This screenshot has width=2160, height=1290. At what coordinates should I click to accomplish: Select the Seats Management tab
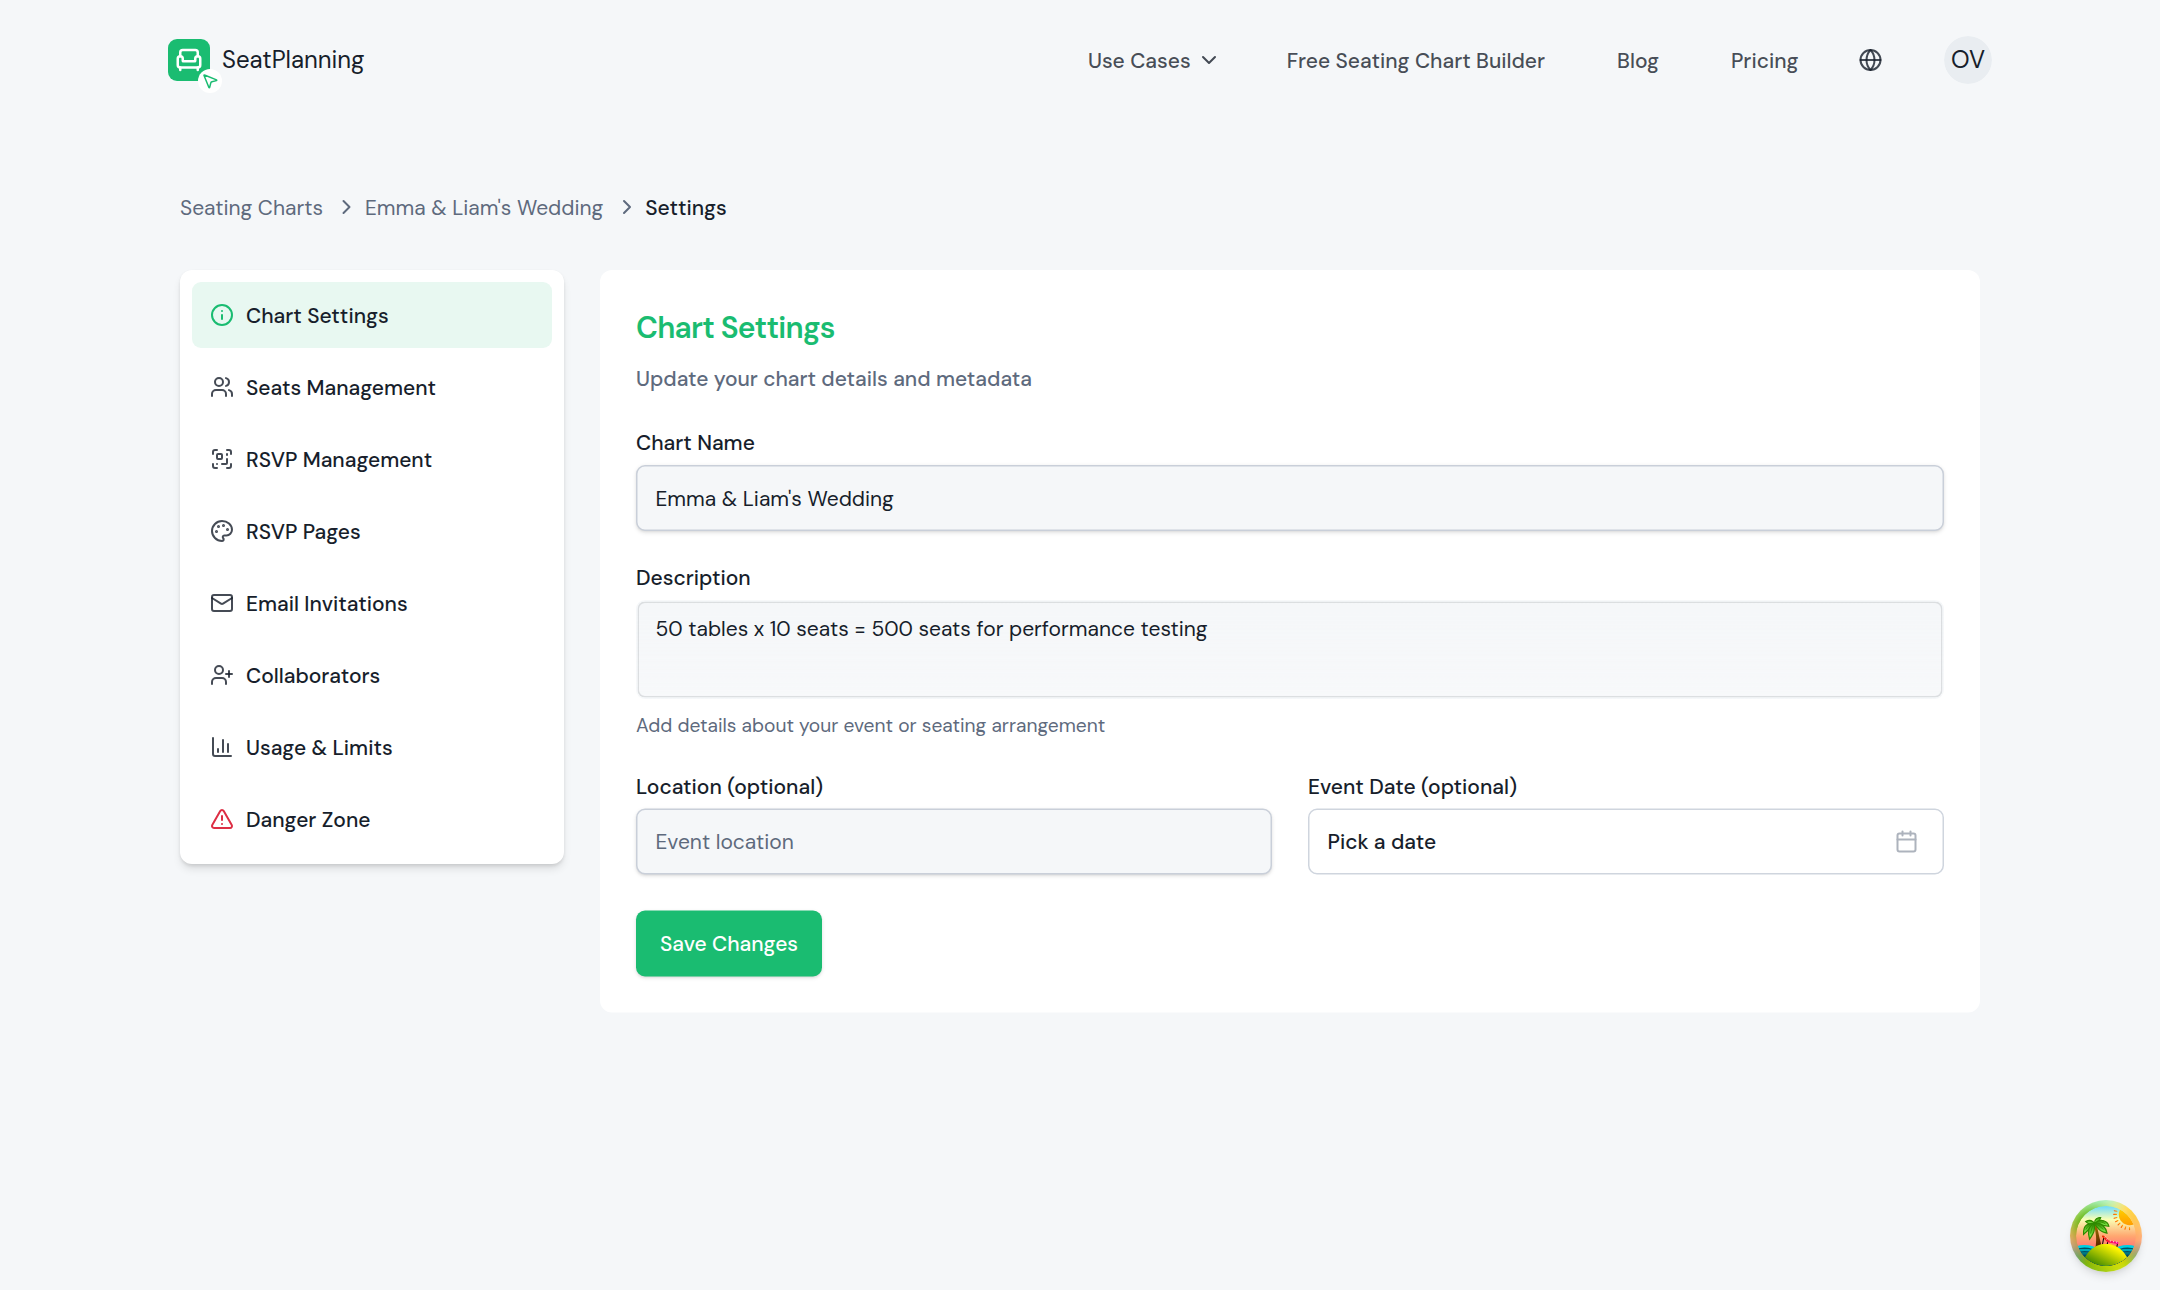(372, 387)
